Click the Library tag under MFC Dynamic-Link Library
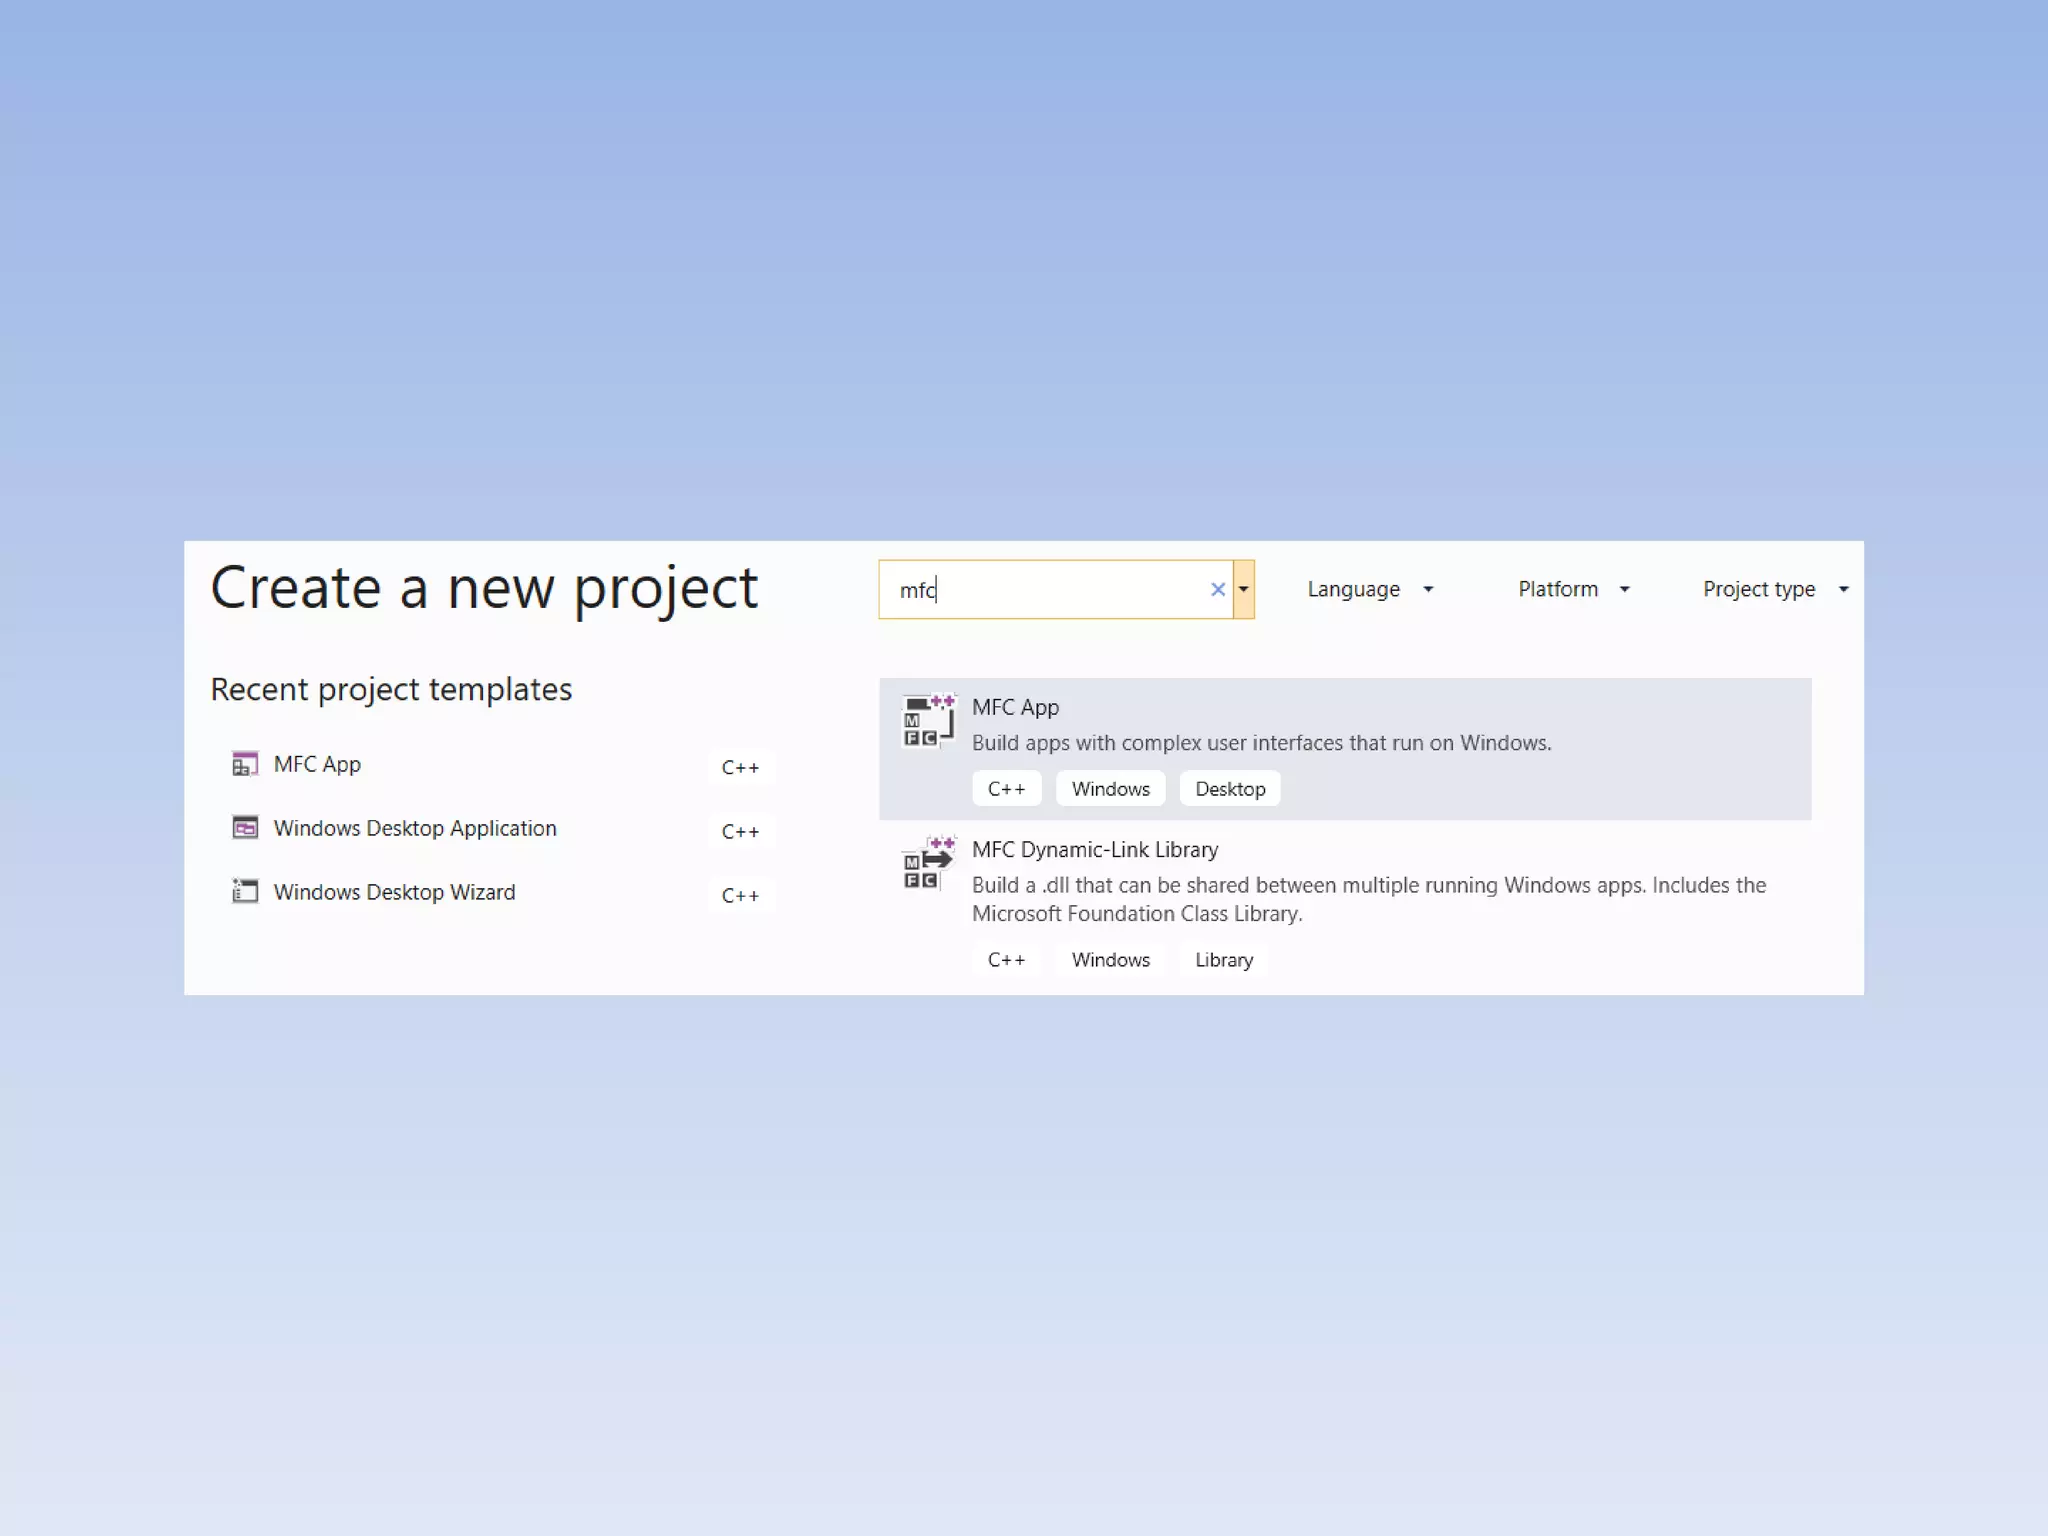The image size is (2048, 1536). (x=1223, y=960)
